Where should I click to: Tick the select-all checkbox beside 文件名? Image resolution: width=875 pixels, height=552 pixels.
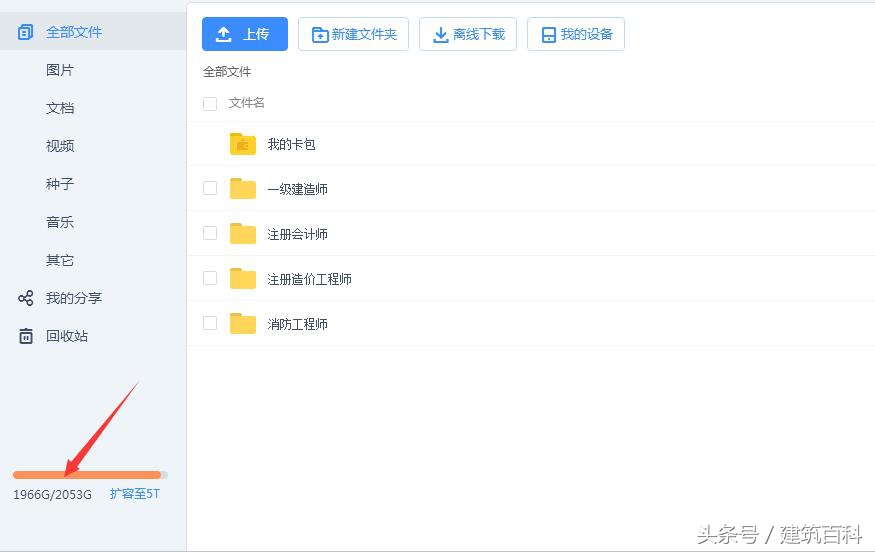pyautogui.click(x=210, y=104)
